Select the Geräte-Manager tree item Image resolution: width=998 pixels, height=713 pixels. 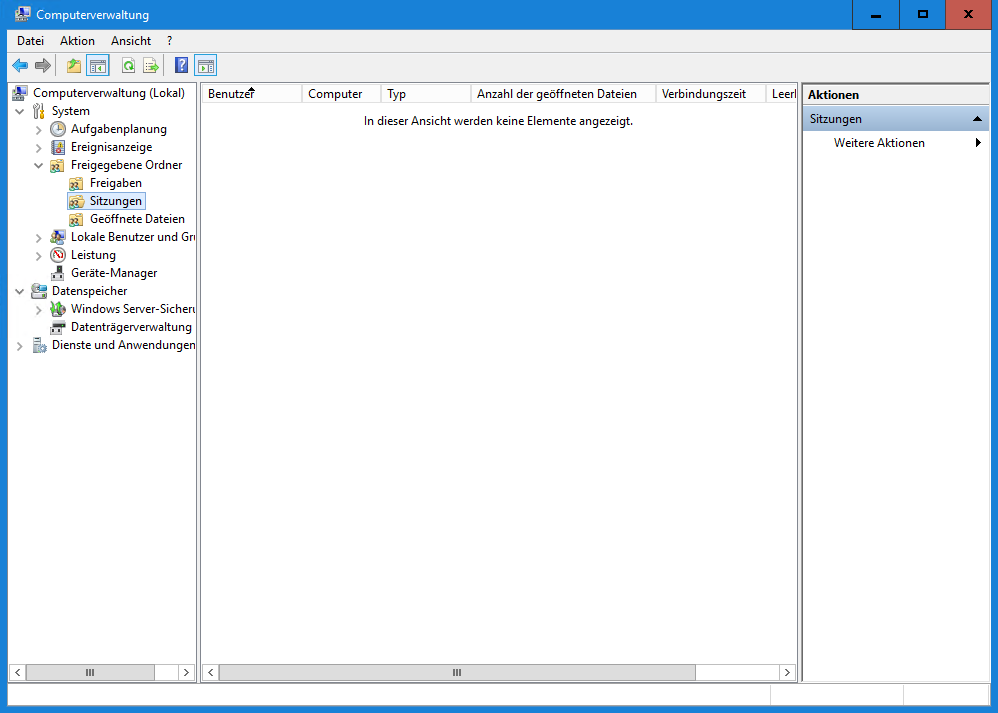(x=114, y=273)
